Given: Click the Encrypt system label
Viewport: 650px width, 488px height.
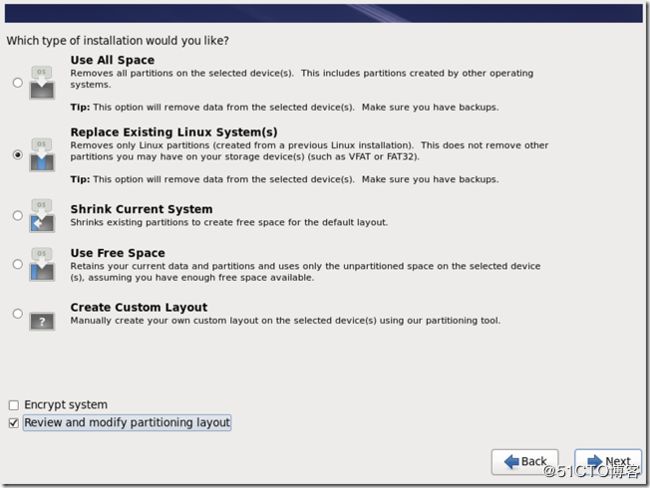Looking at the screenshot, I should (x=66, y=405).
